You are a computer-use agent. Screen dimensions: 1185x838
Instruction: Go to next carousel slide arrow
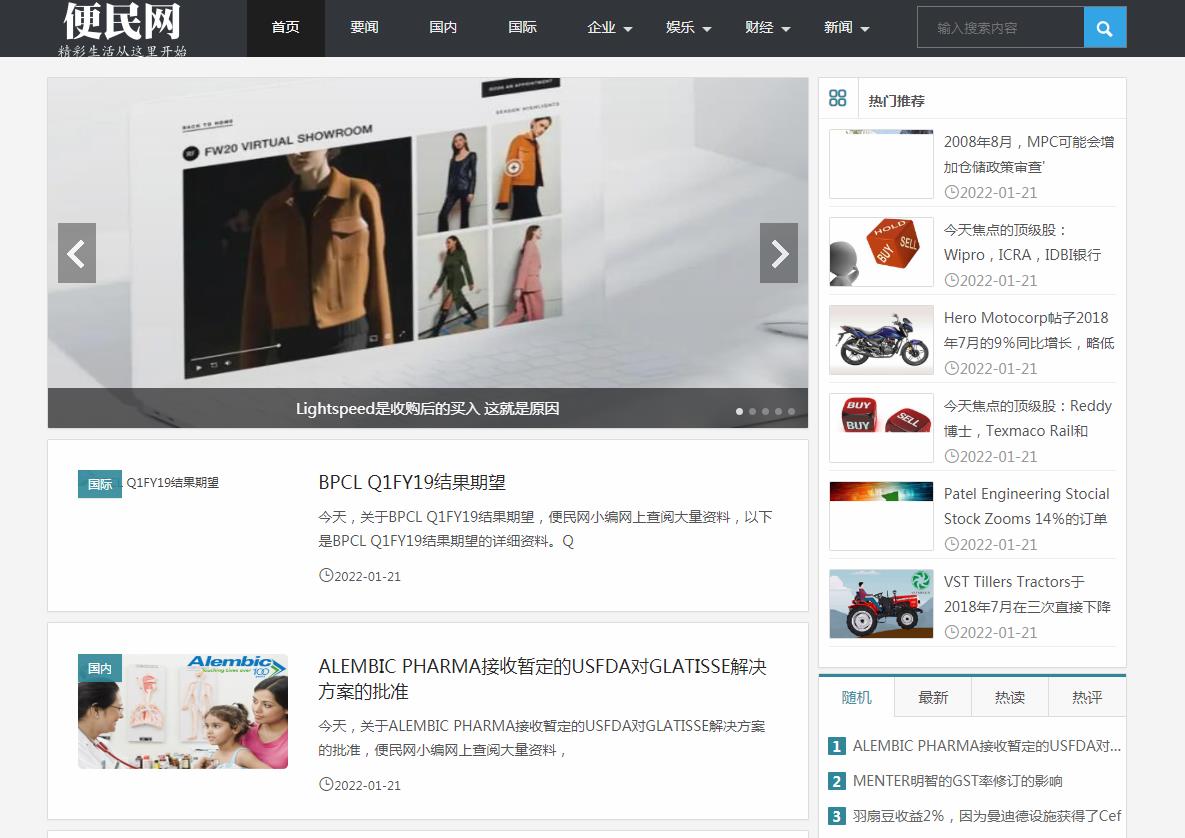coord(779,253)
